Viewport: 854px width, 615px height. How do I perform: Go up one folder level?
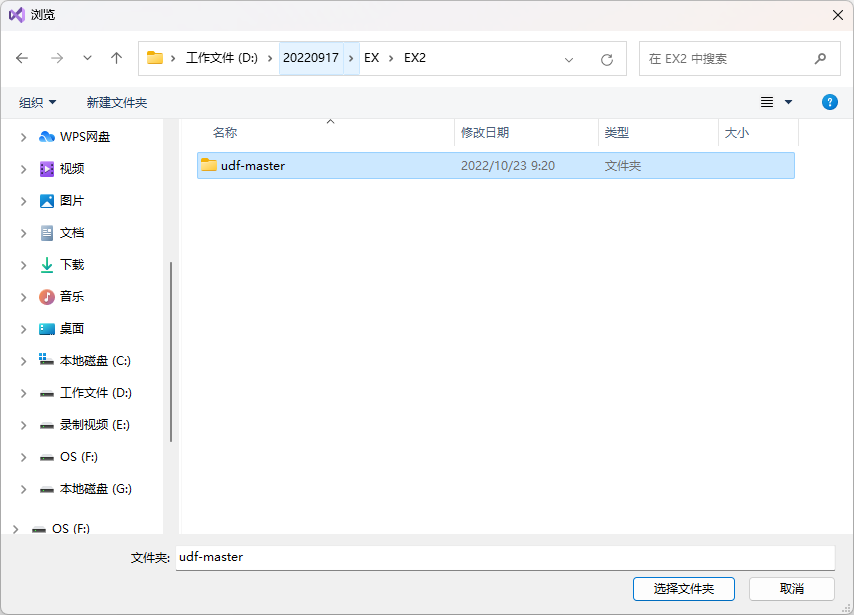coord(116,58)
